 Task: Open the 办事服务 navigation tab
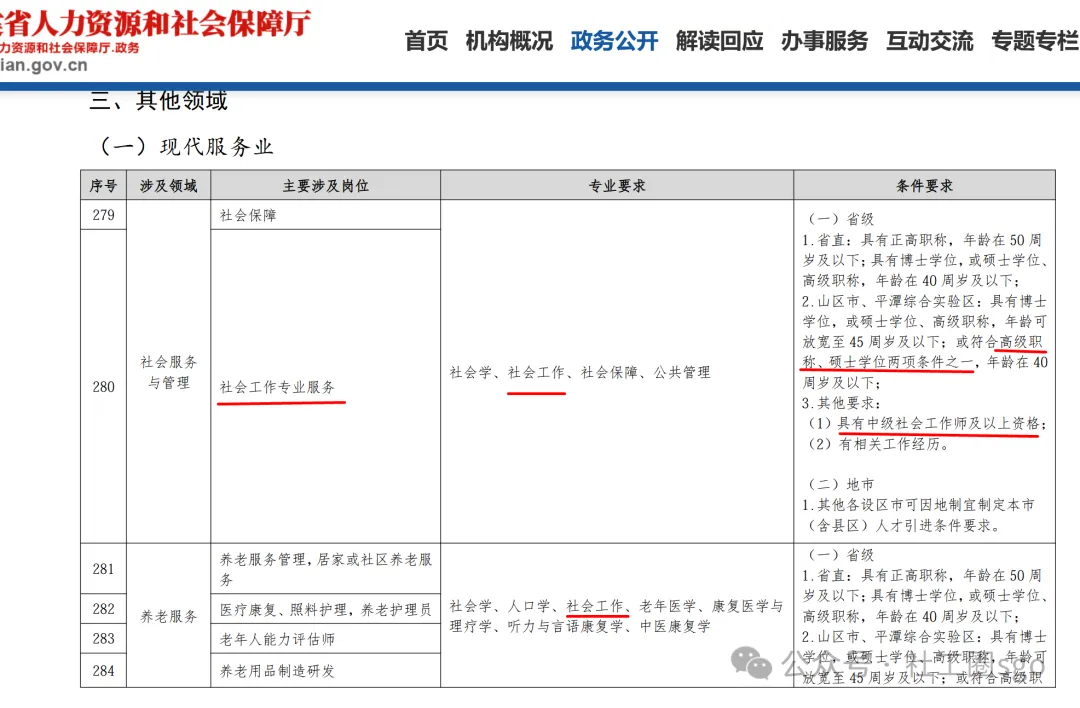pyautogui.click(x=824, y=41)
